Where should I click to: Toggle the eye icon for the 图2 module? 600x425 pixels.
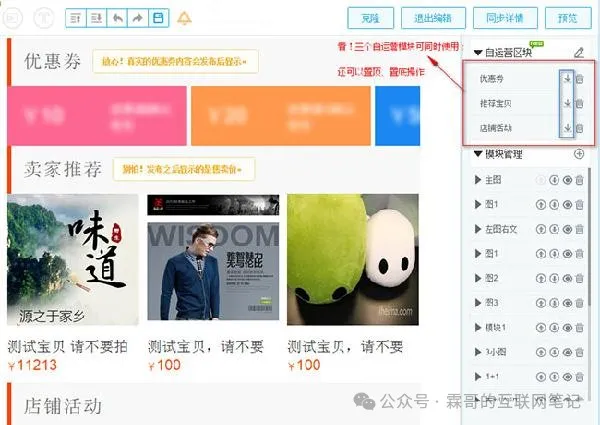click(x=567, y=278)
